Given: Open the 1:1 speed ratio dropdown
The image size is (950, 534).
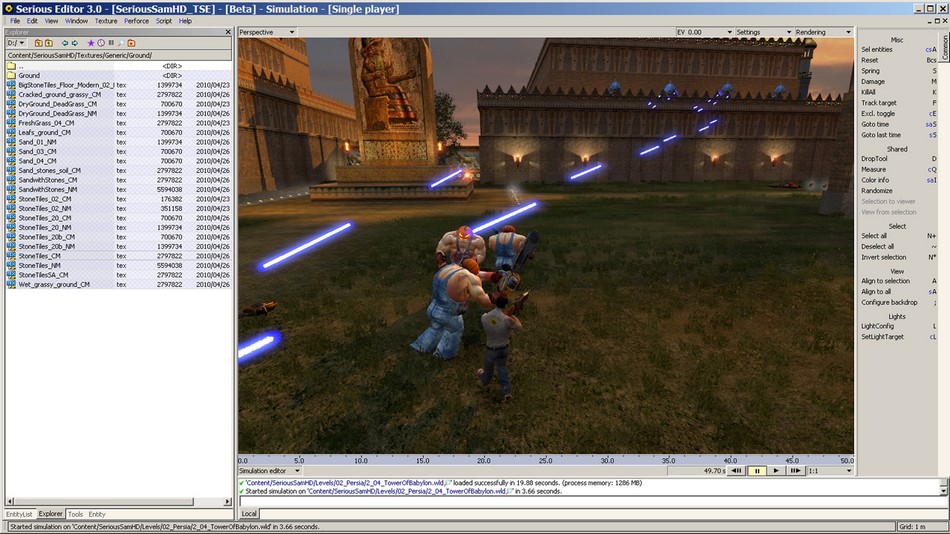Looking at the screenshot, I should (829, 470).
